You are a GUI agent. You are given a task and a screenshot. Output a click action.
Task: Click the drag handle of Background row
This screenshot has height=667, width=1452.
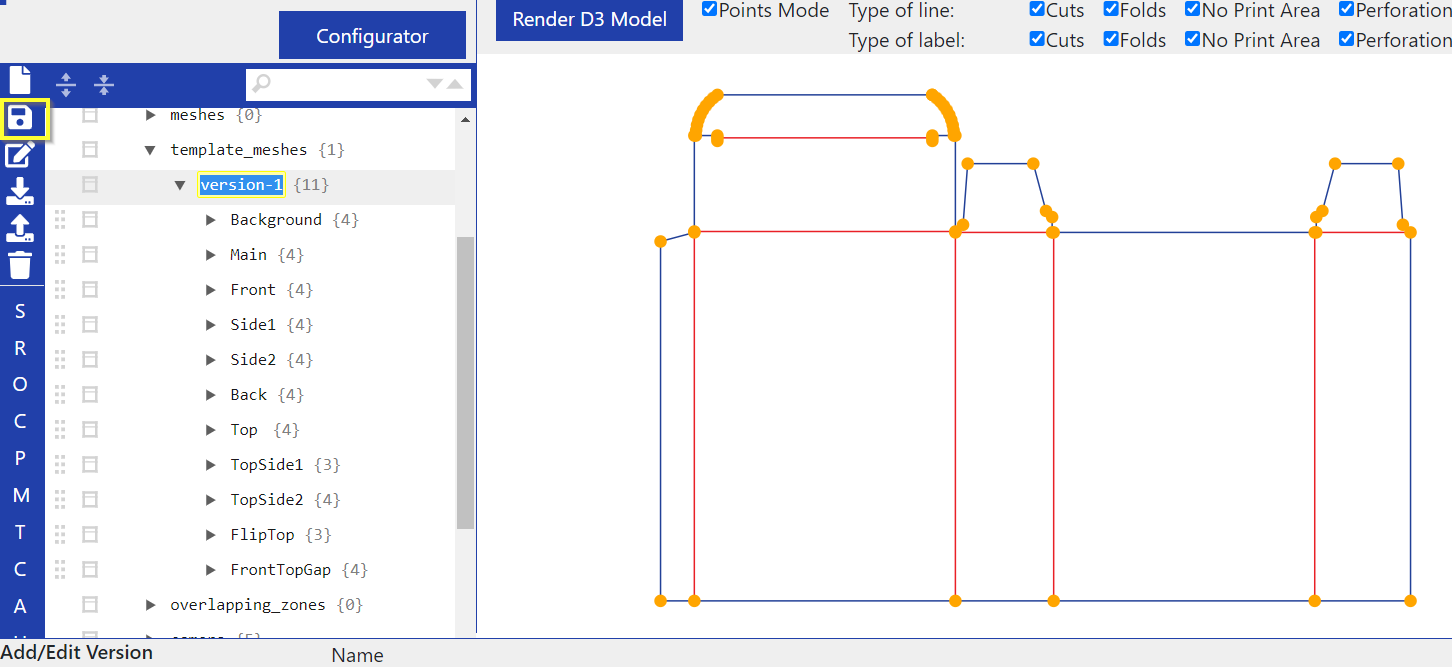point(60,220)
